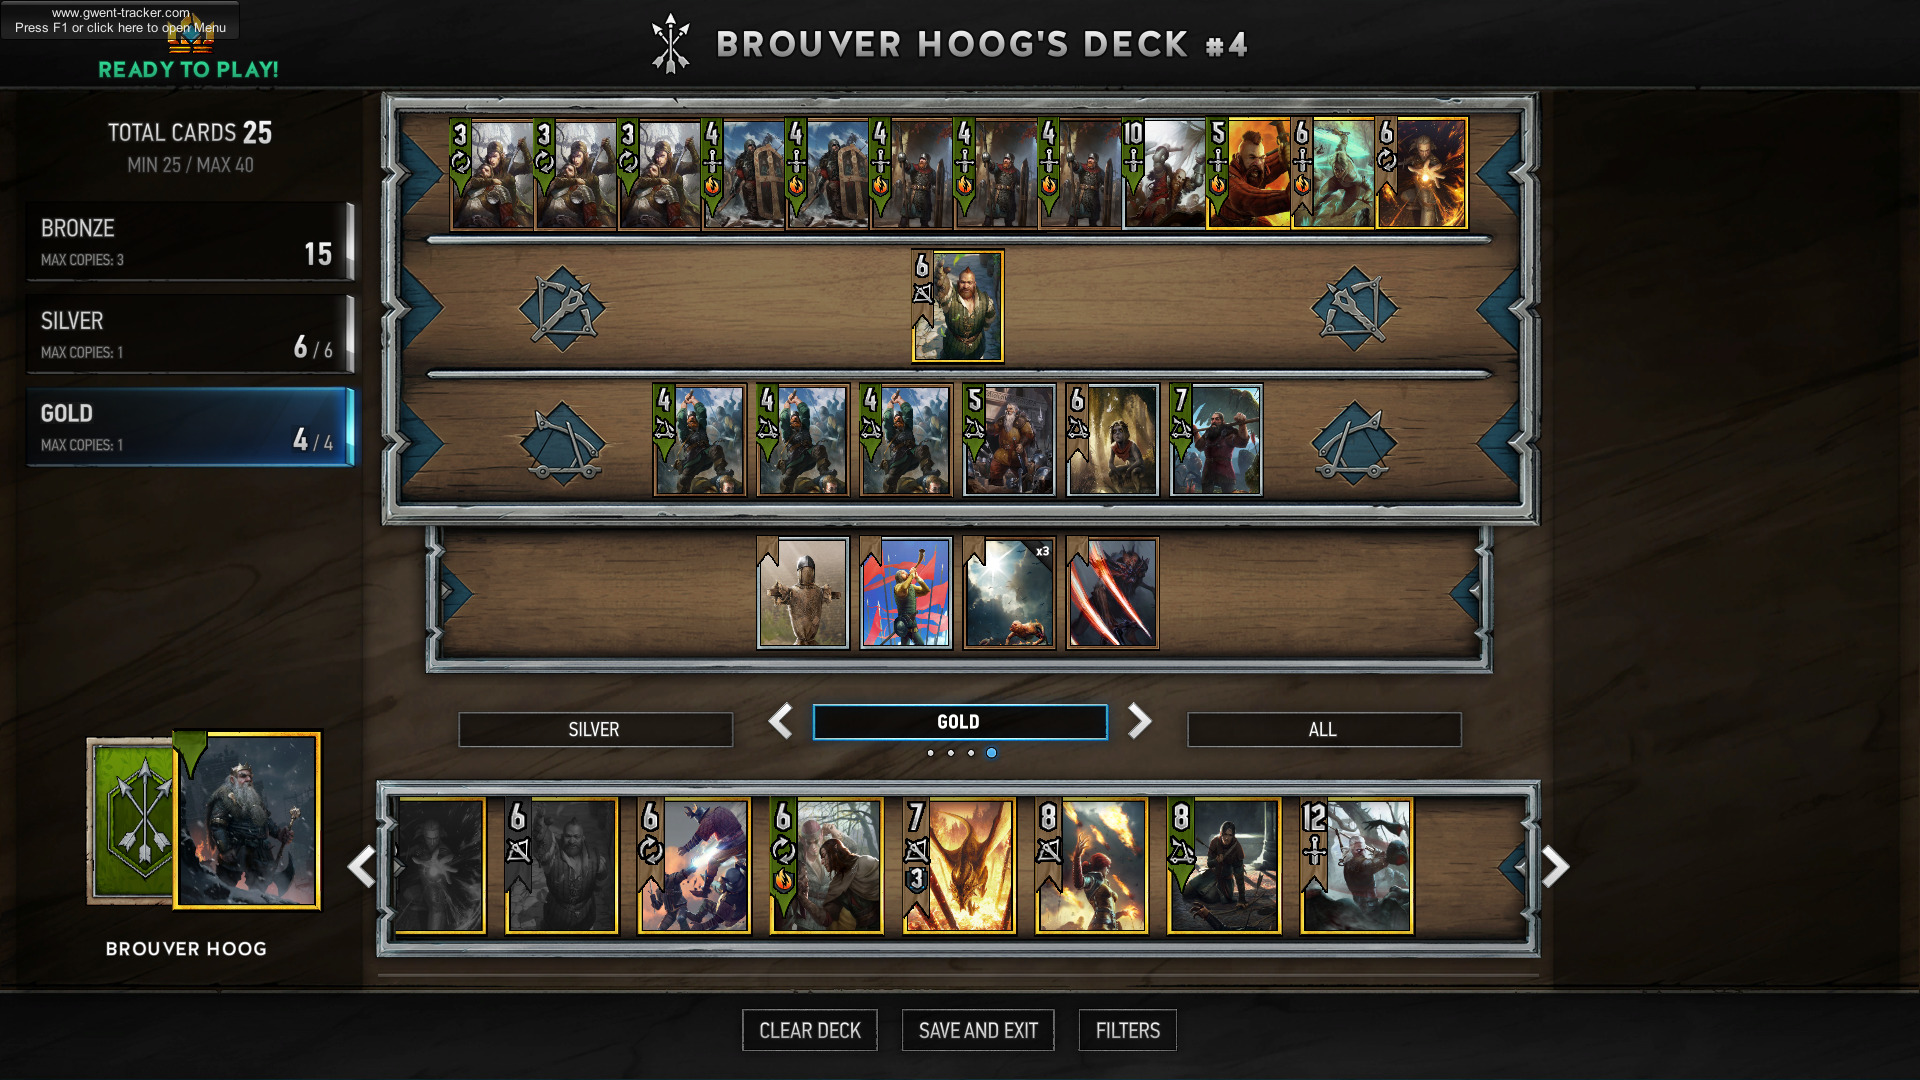This screenshot has height=1080, width=1920.
Task: Click the CLEAR DECK button
Action: (x=810, y=1030)
